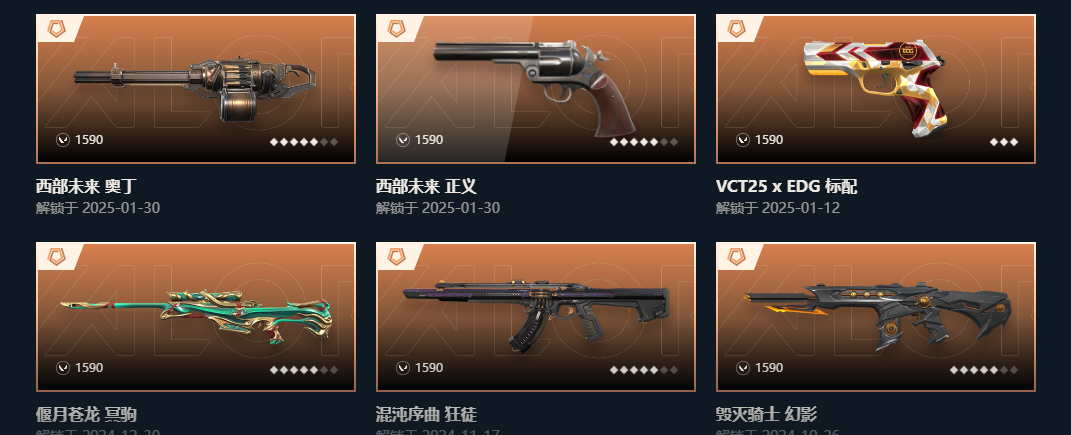
Task: Click VP currency icon on 西部未来 奥丁 card
Action: click(x=63, y=140)
